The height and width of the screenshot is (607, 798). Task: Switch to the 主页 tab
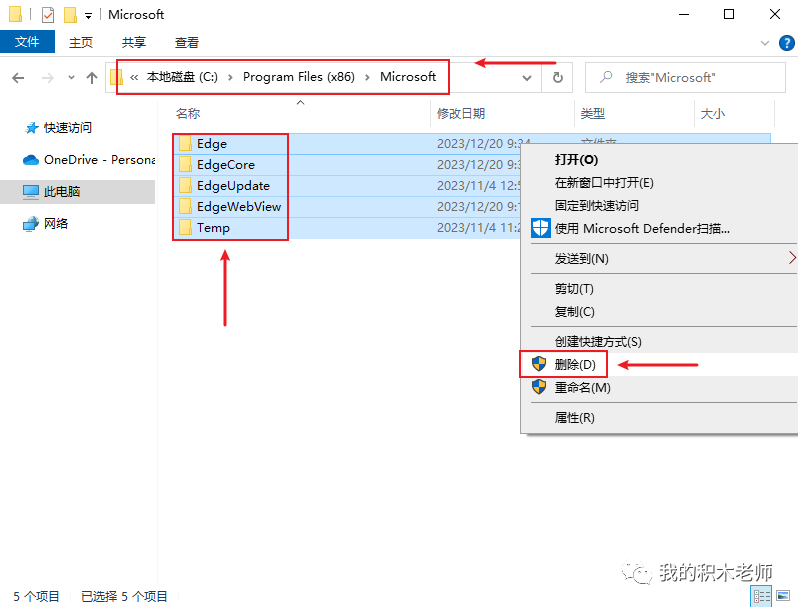tap(81, 42)
